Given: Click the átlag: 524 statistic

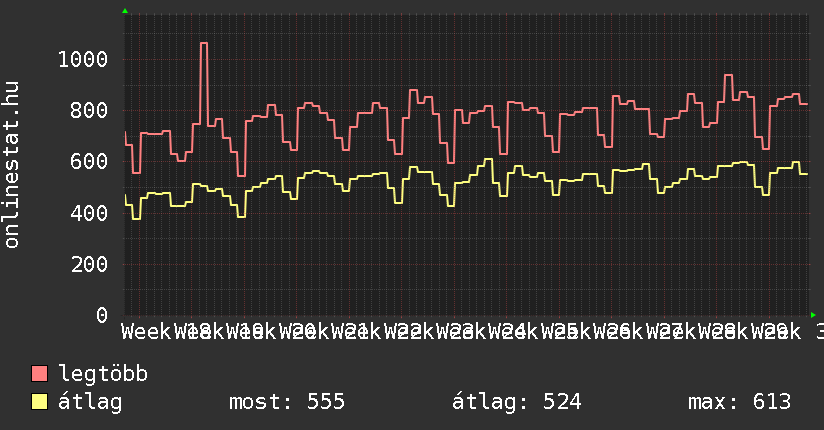Looking at the screenshot, I should point(517,402).
